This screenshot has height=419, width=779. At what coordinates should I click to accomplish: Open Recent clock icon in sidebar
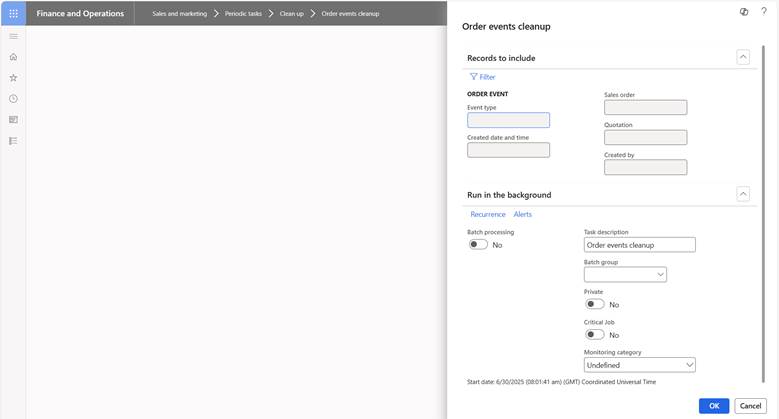tap(13, 99)
